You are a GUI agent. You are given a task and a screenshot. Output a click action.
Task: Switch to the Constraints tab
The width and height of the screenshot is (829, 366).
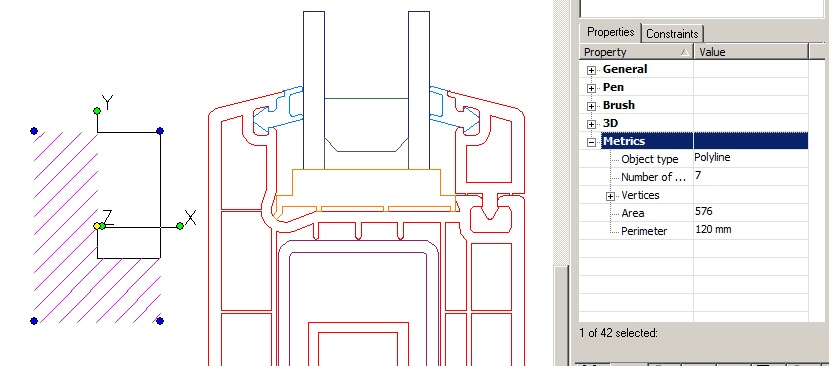click(x=672, y=34)
